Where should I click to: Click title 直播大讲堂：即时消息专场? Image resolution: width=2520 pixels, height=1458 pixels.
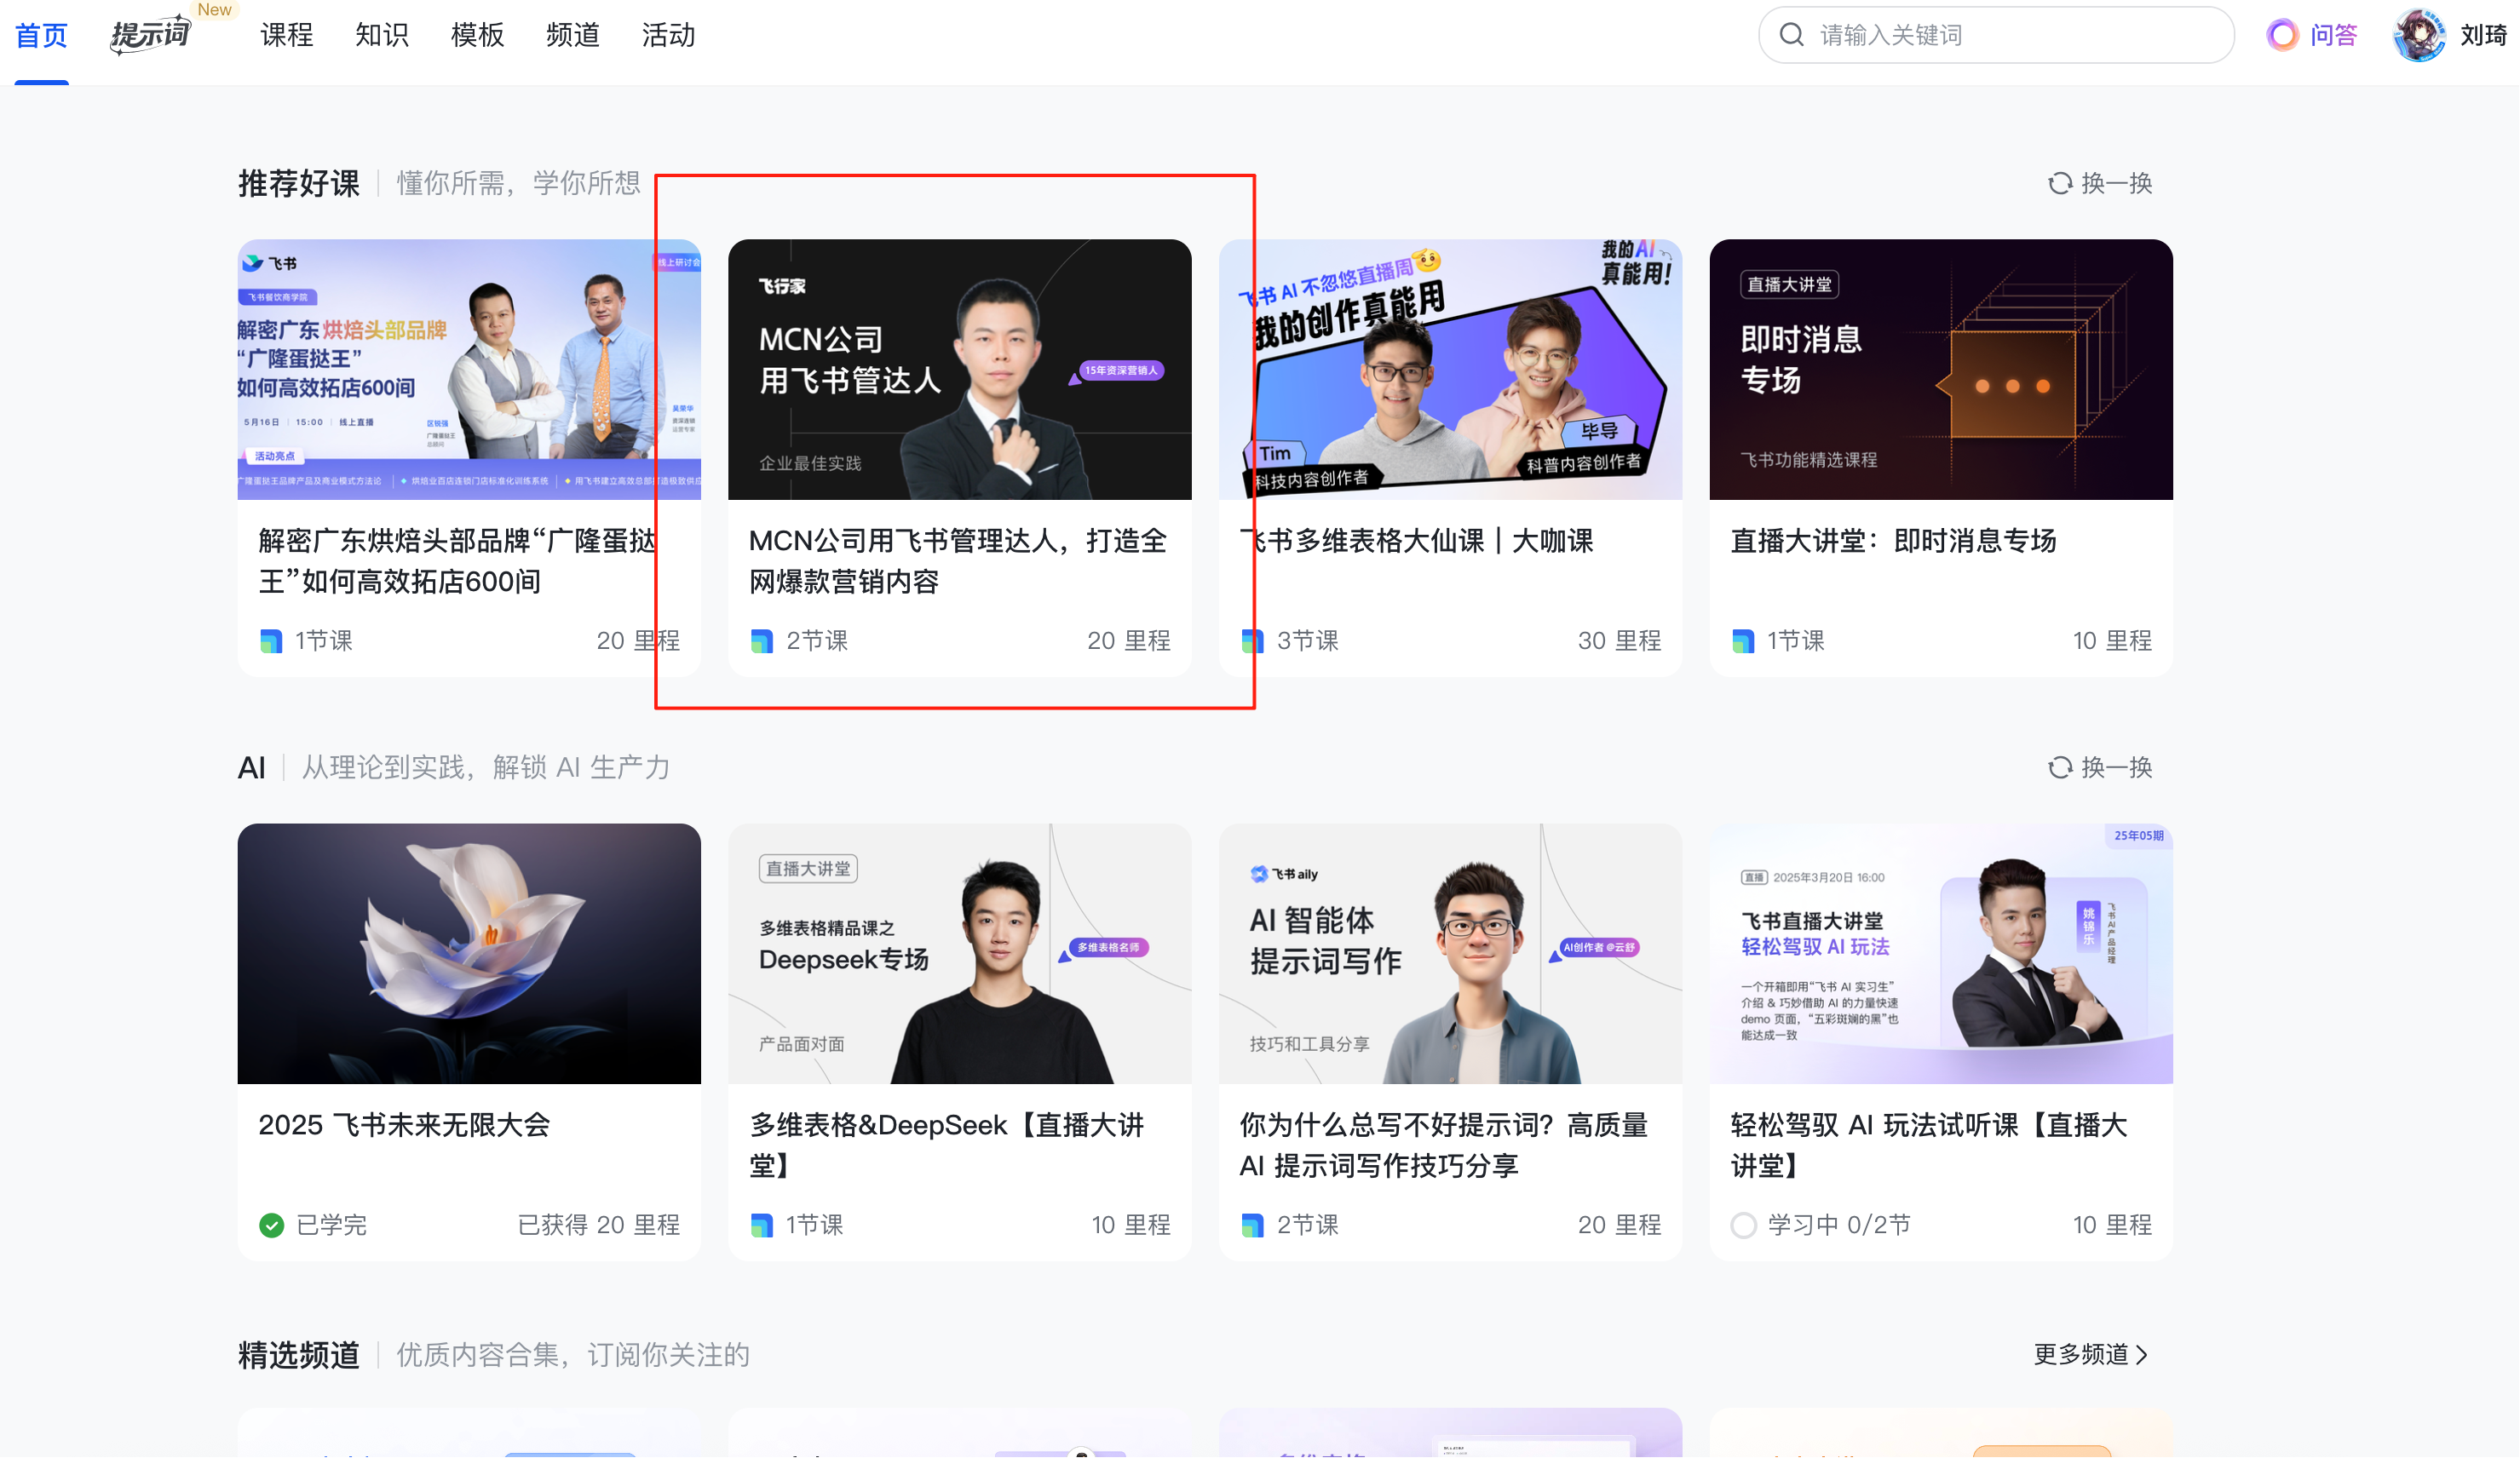(1893, 541)
